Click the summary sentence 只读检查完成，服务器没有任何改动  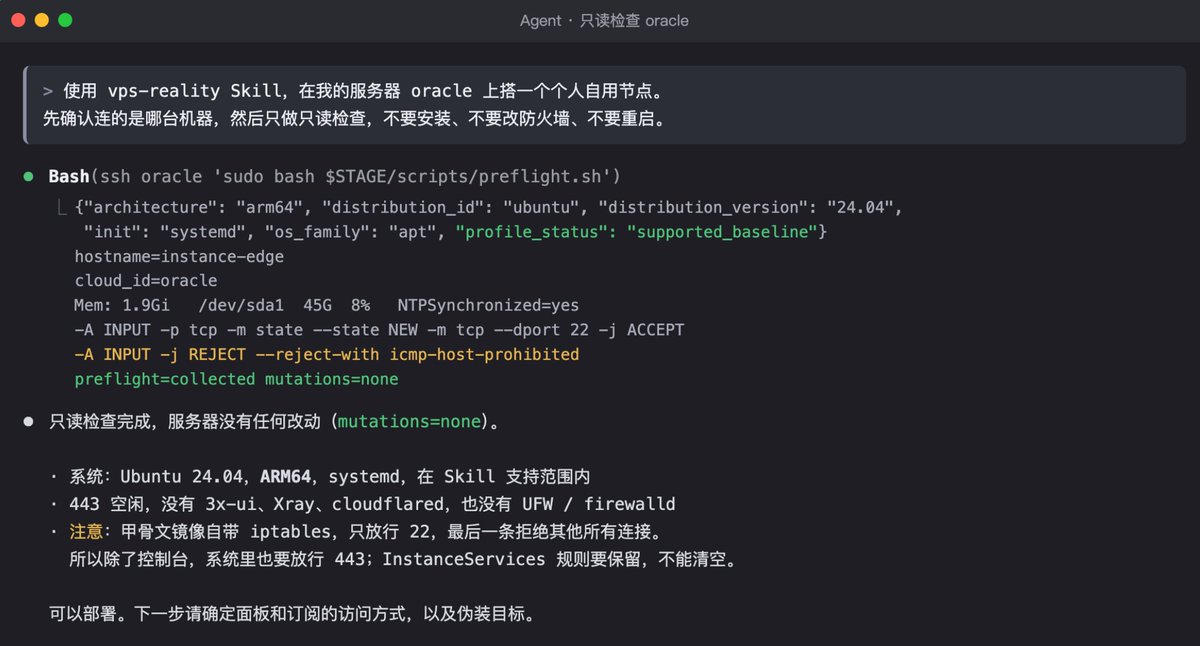274,422
